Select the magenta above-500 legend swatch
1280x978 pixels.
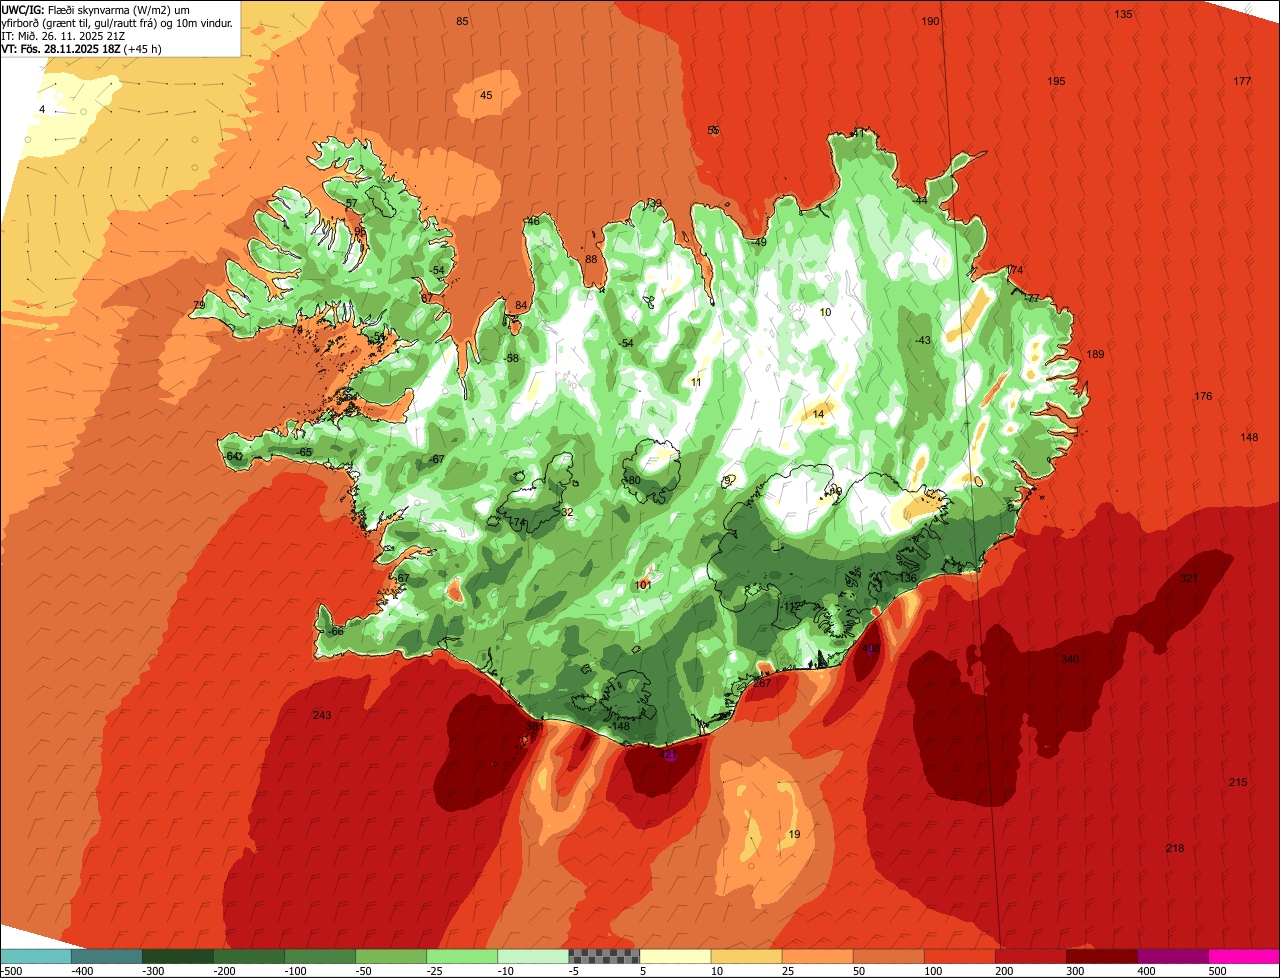pyautogui.click(x=1243, y=955)
